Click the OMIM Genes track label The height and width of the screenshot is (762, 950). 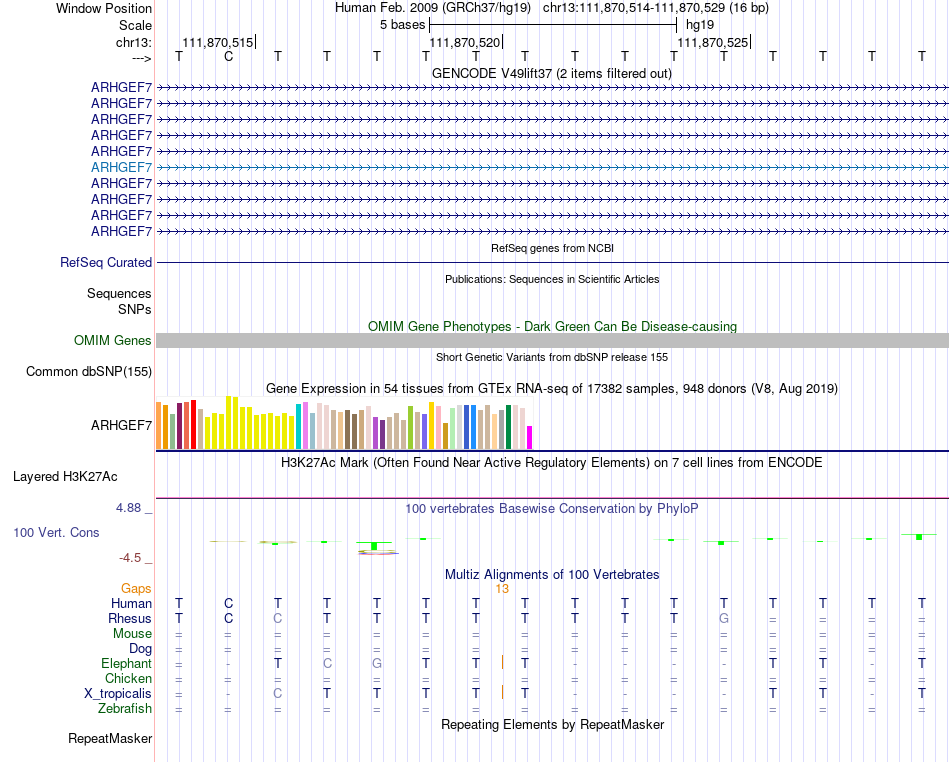coord(113,340)
